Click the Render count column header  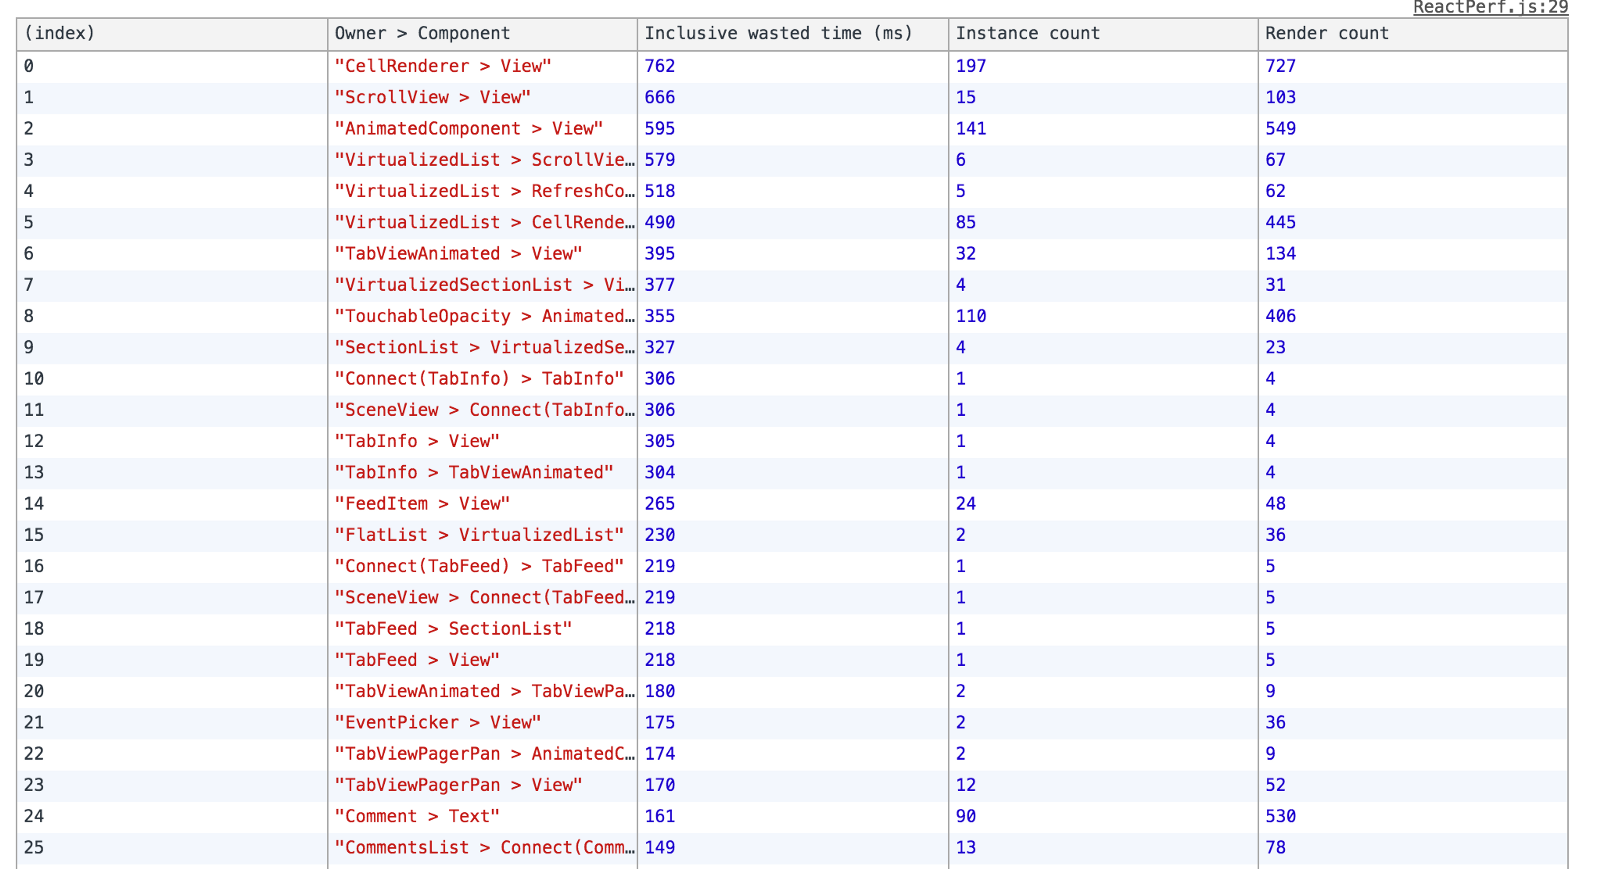tap(1326, 34)
